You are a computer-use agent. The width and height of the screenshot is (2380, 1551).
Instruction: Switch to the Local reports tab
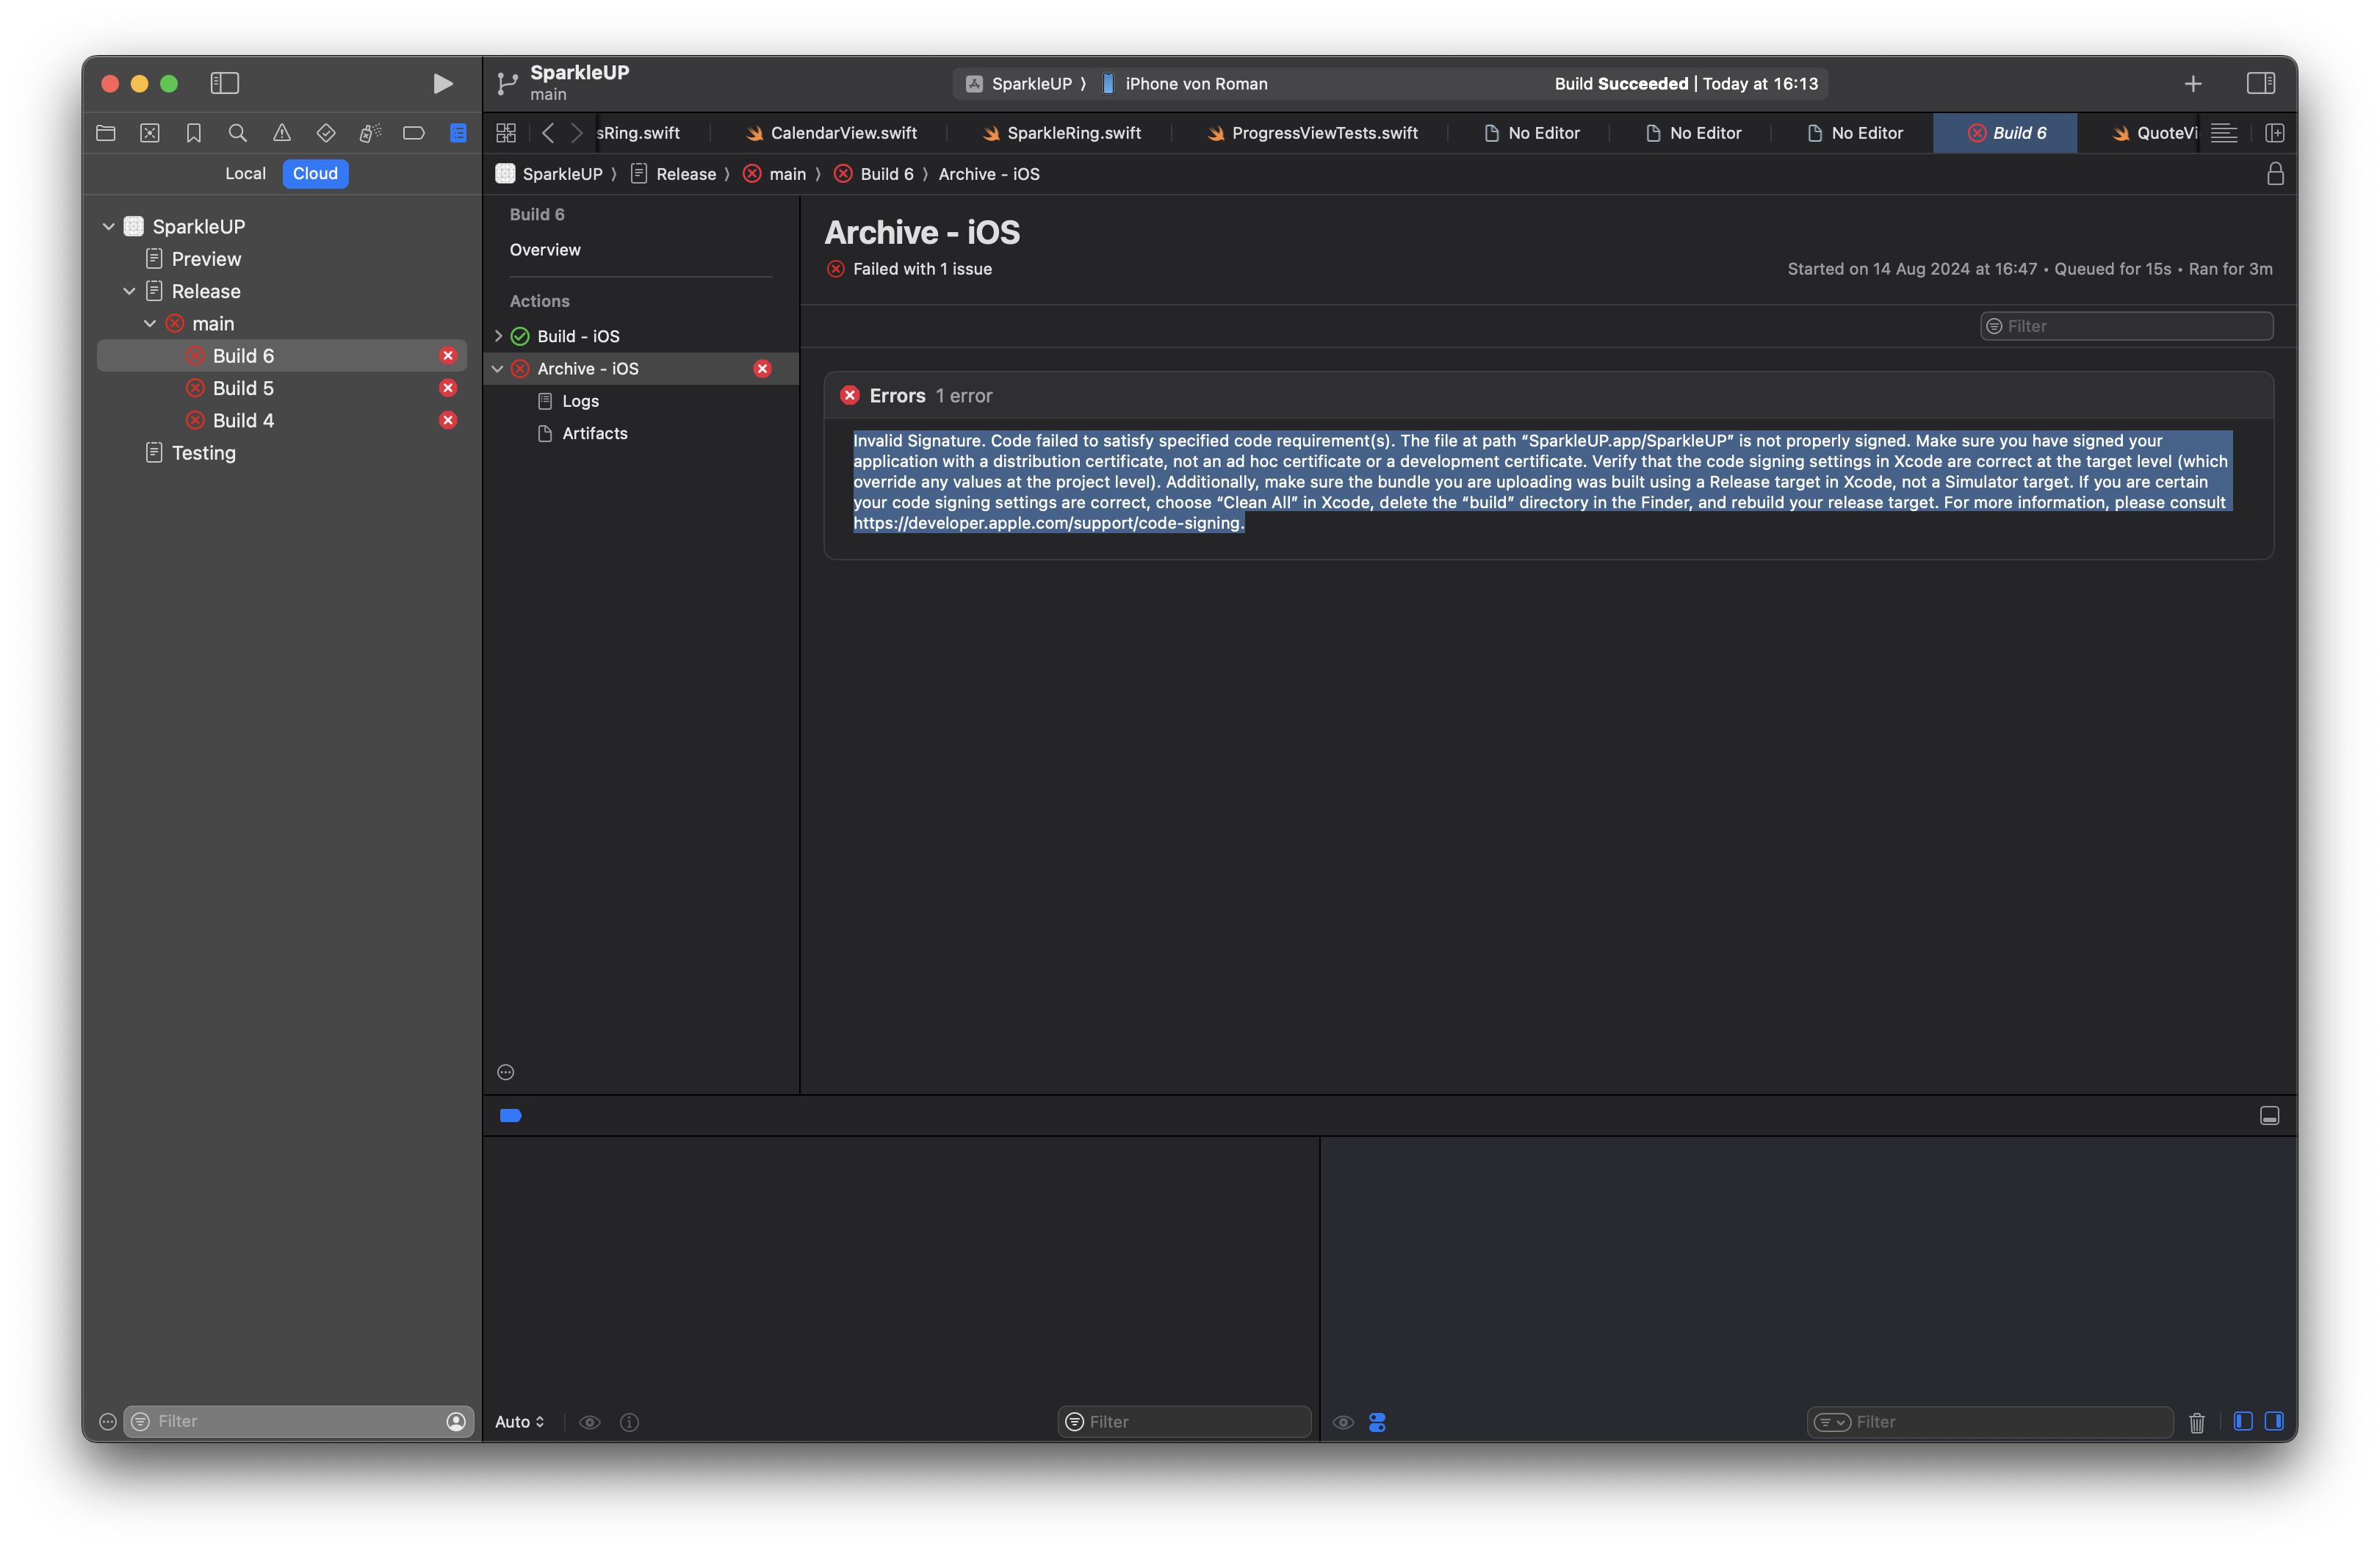click(245, 174)
